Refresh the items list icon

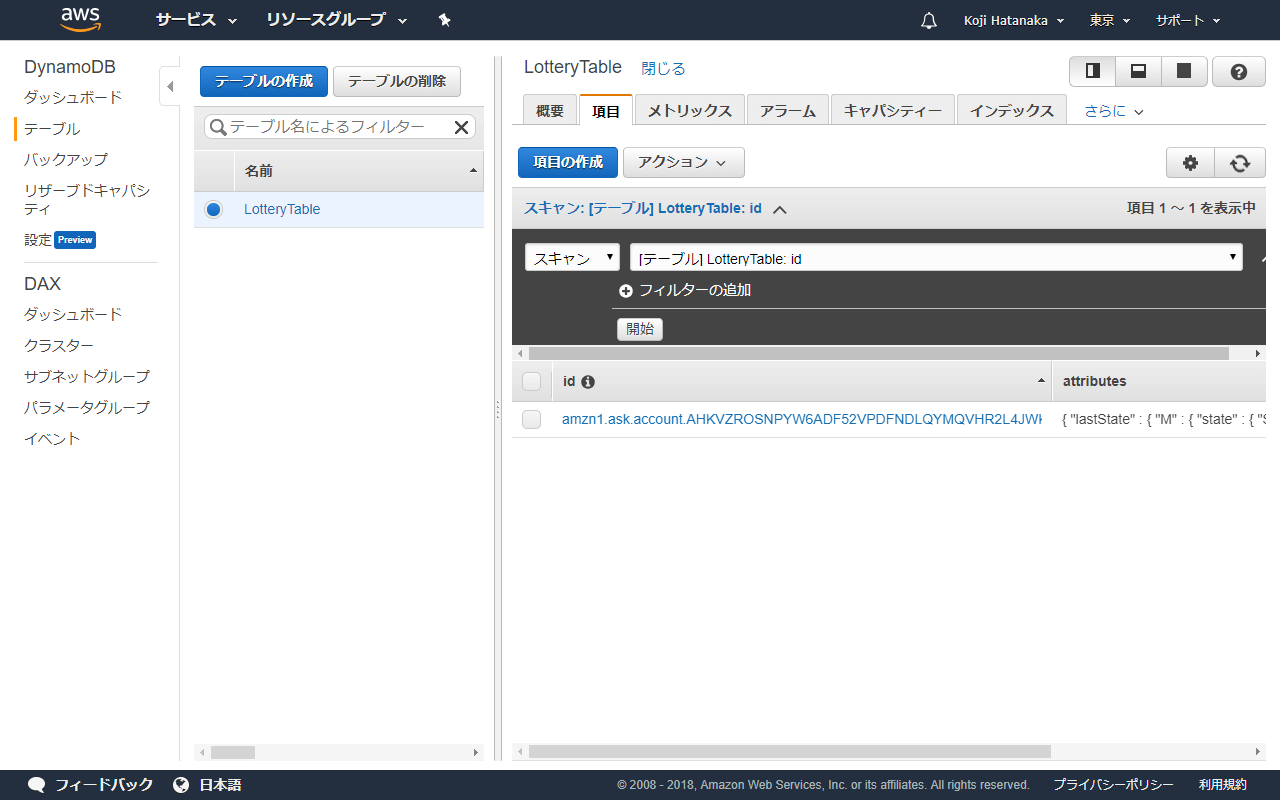click(x=1240, y=163)
